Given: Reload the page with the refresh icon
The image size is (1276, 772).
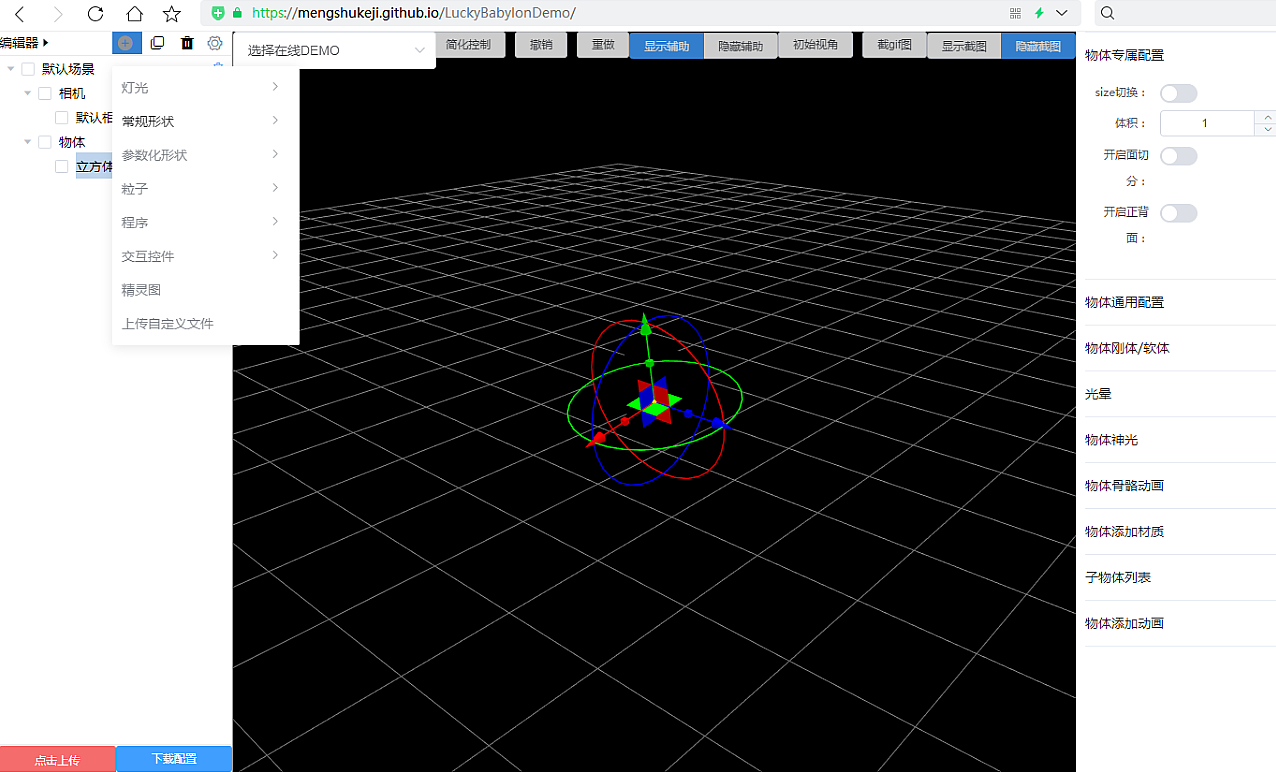Looking at the screenshot, I should coord(95,14).
